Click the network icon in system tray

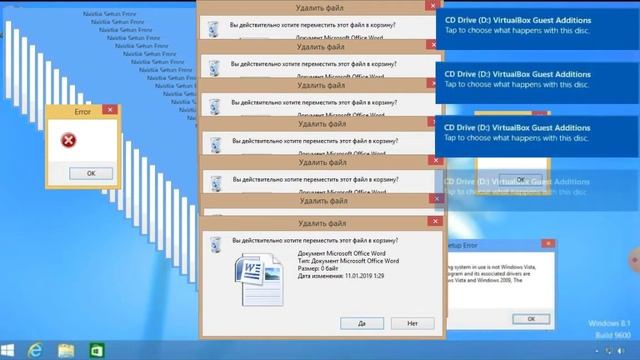pyautogui.click(x=609, y=351)
